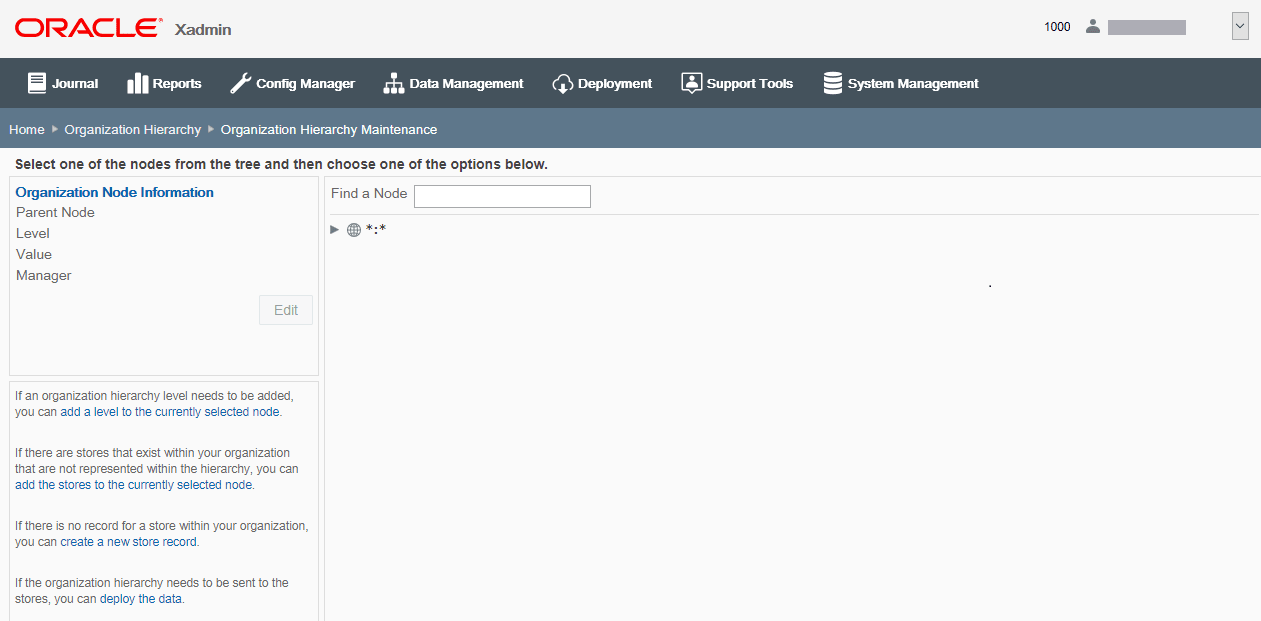Select the Deployment cloud icon

561,82
